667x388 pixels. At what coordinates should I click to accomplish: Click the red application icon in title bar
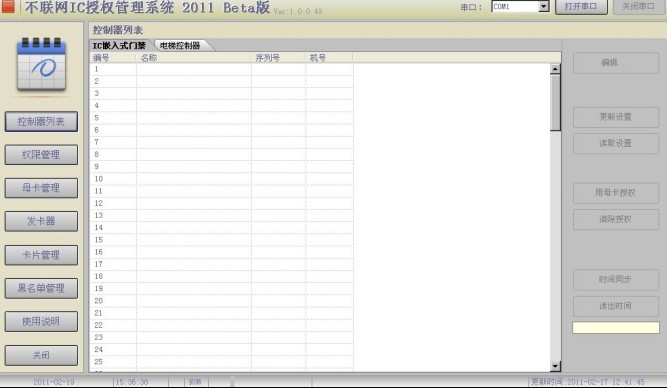click(x=7, y=6)
